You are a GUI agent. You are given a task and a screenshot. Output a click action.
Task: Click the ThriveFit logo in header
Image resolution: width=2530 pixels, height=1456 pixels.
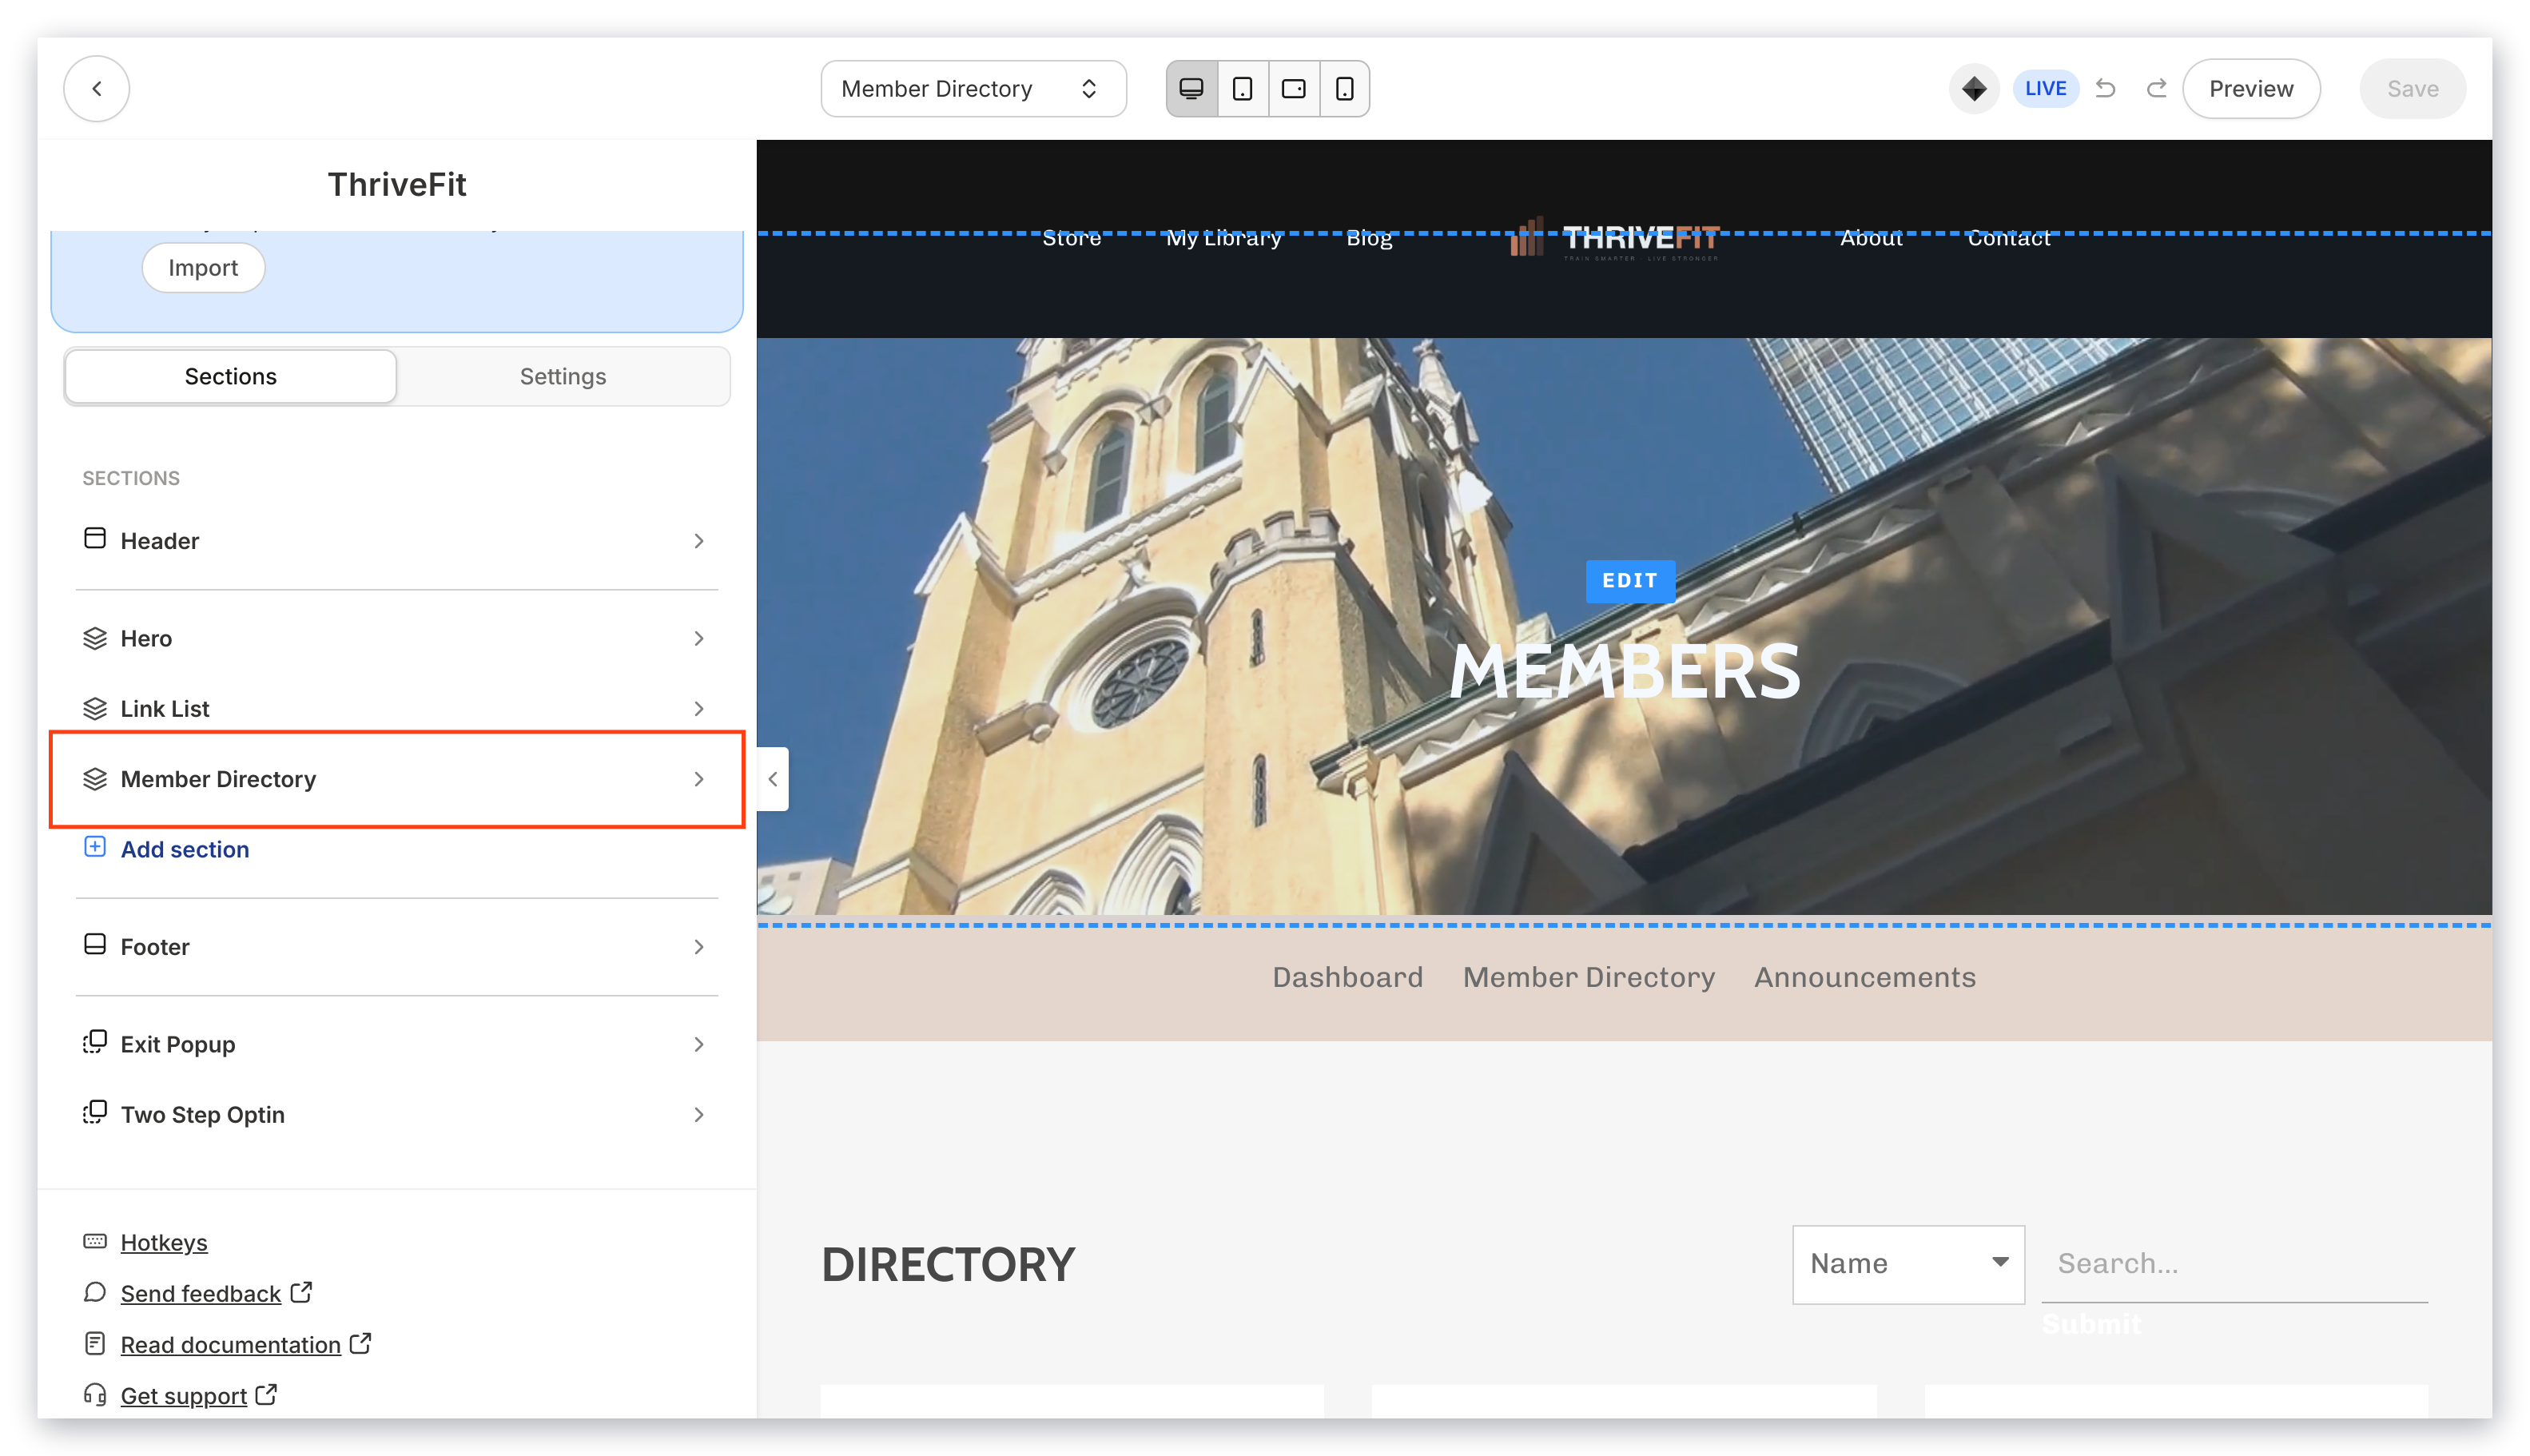[x=1614, y=238]
